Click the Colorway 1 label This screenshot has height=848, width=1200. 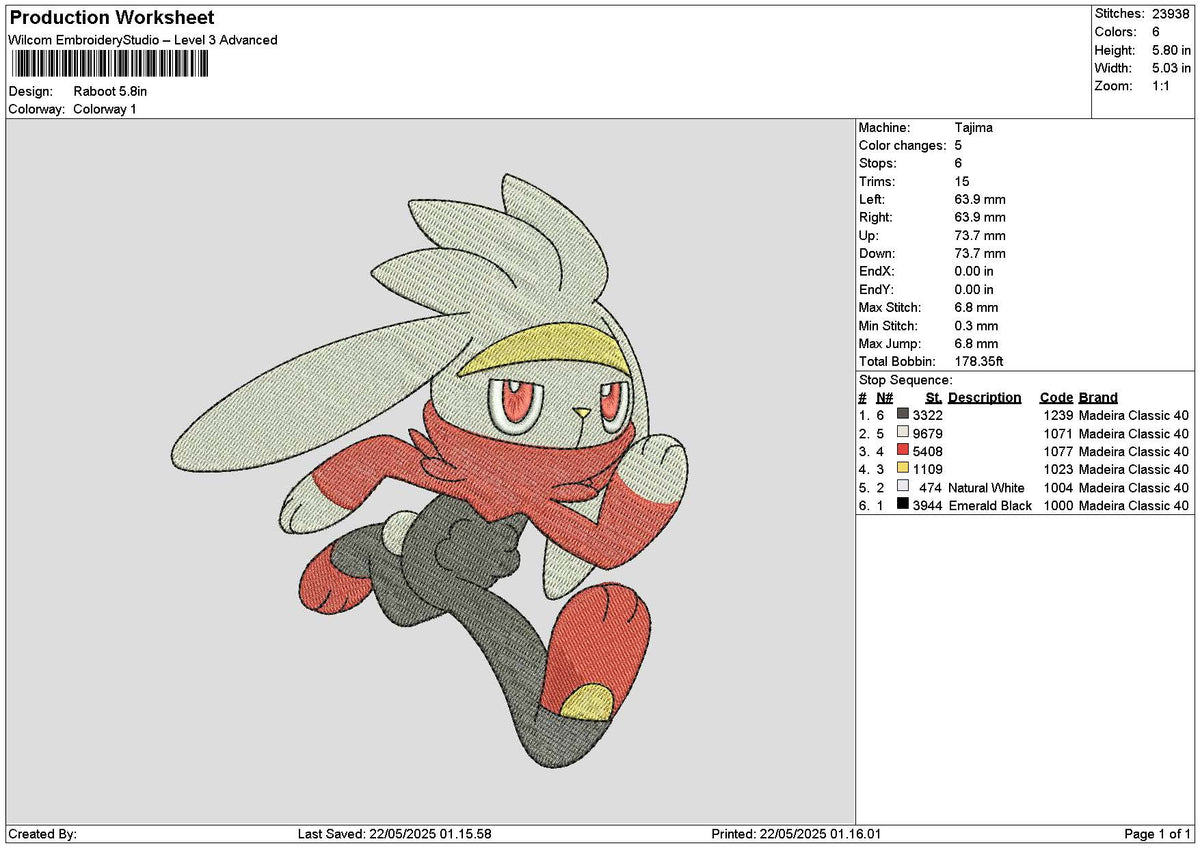coord(105,109)
